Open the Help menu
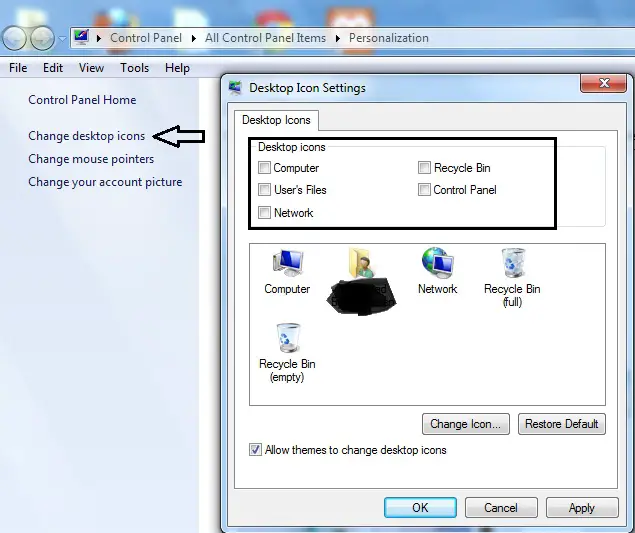Screen dimensions: 635x533 coord(177,68)
